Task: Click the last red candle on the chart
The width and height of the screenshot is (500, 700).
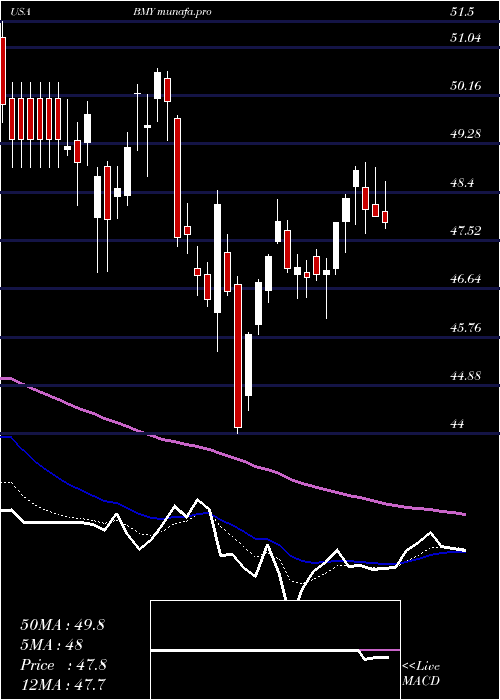Action: coord(385,217)
